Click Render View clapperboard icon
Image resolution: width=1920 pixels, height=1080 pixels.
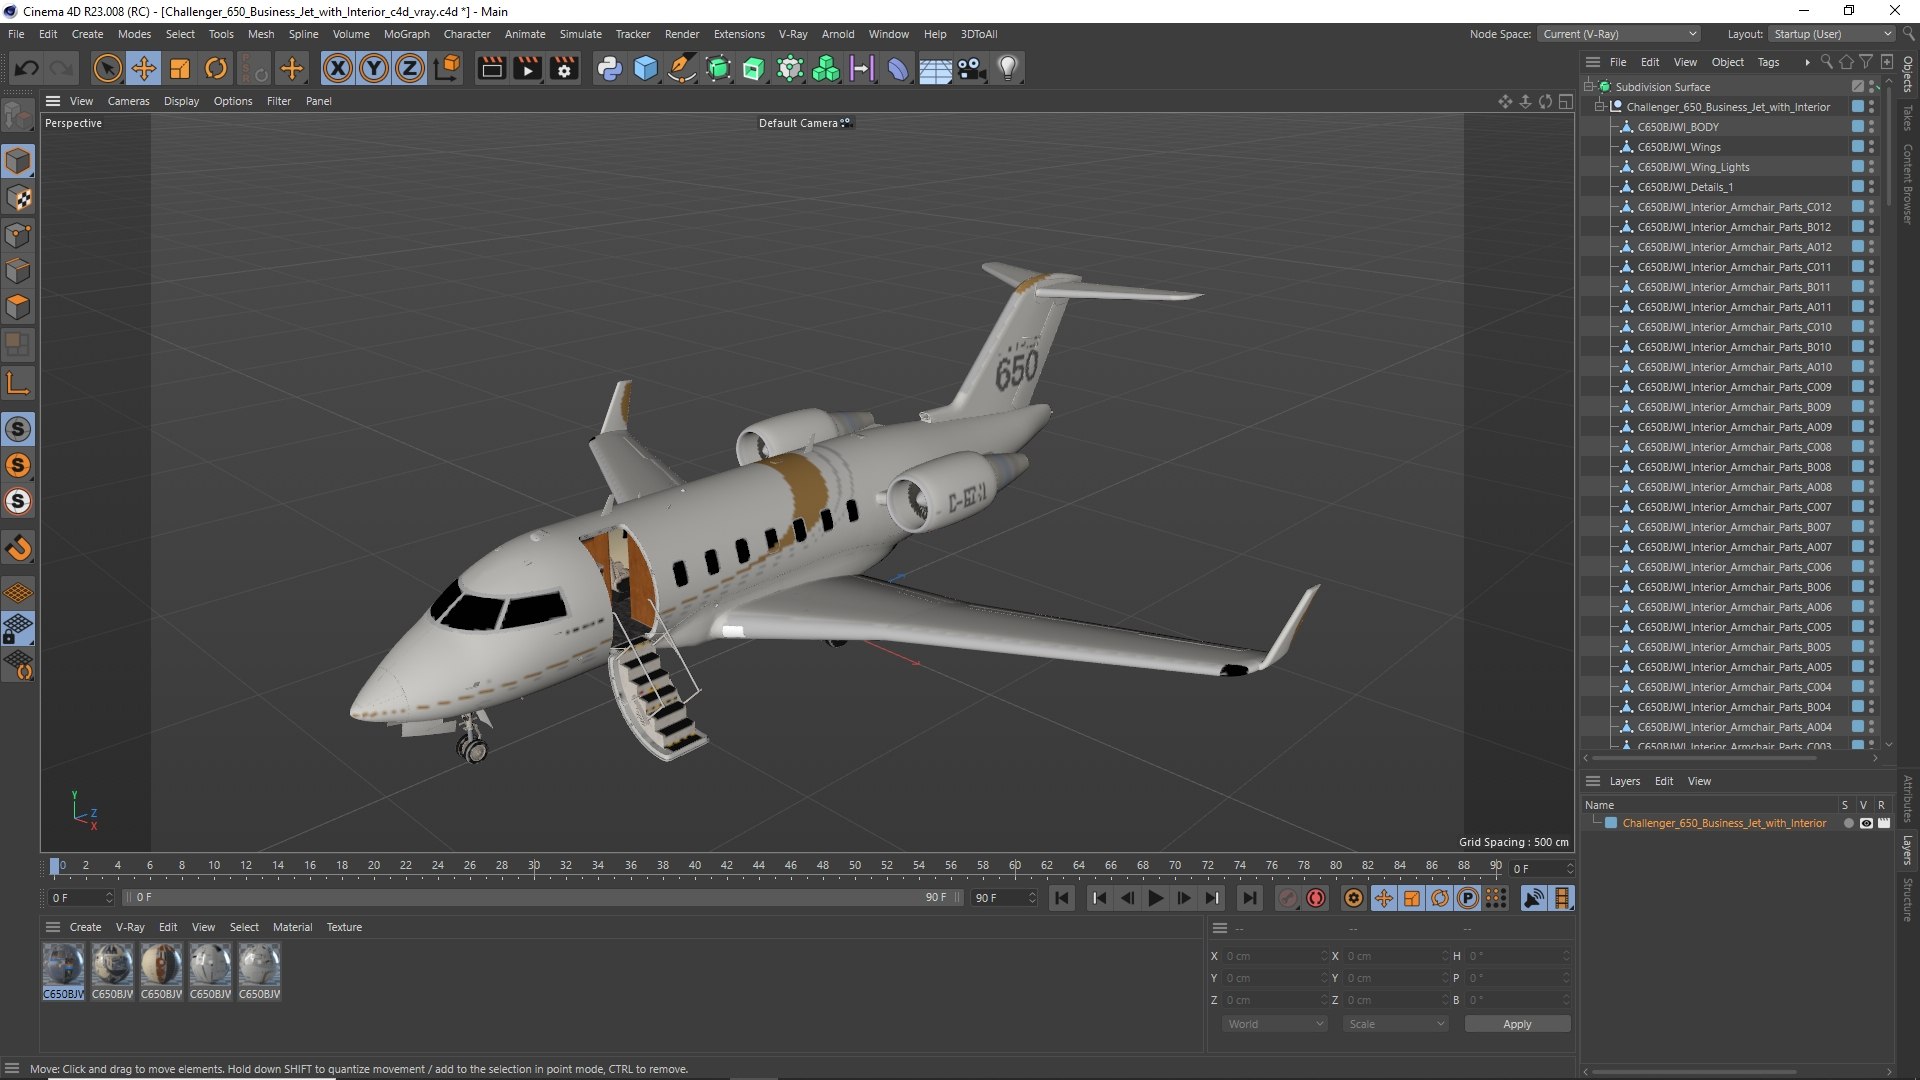[x=491, y=68]
